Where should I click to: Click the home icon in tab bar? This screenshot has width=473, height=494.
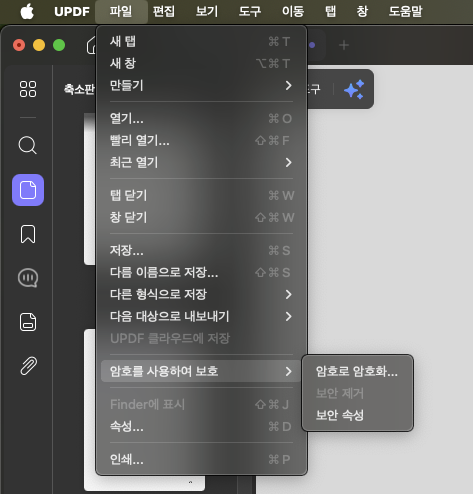point(91,45)
